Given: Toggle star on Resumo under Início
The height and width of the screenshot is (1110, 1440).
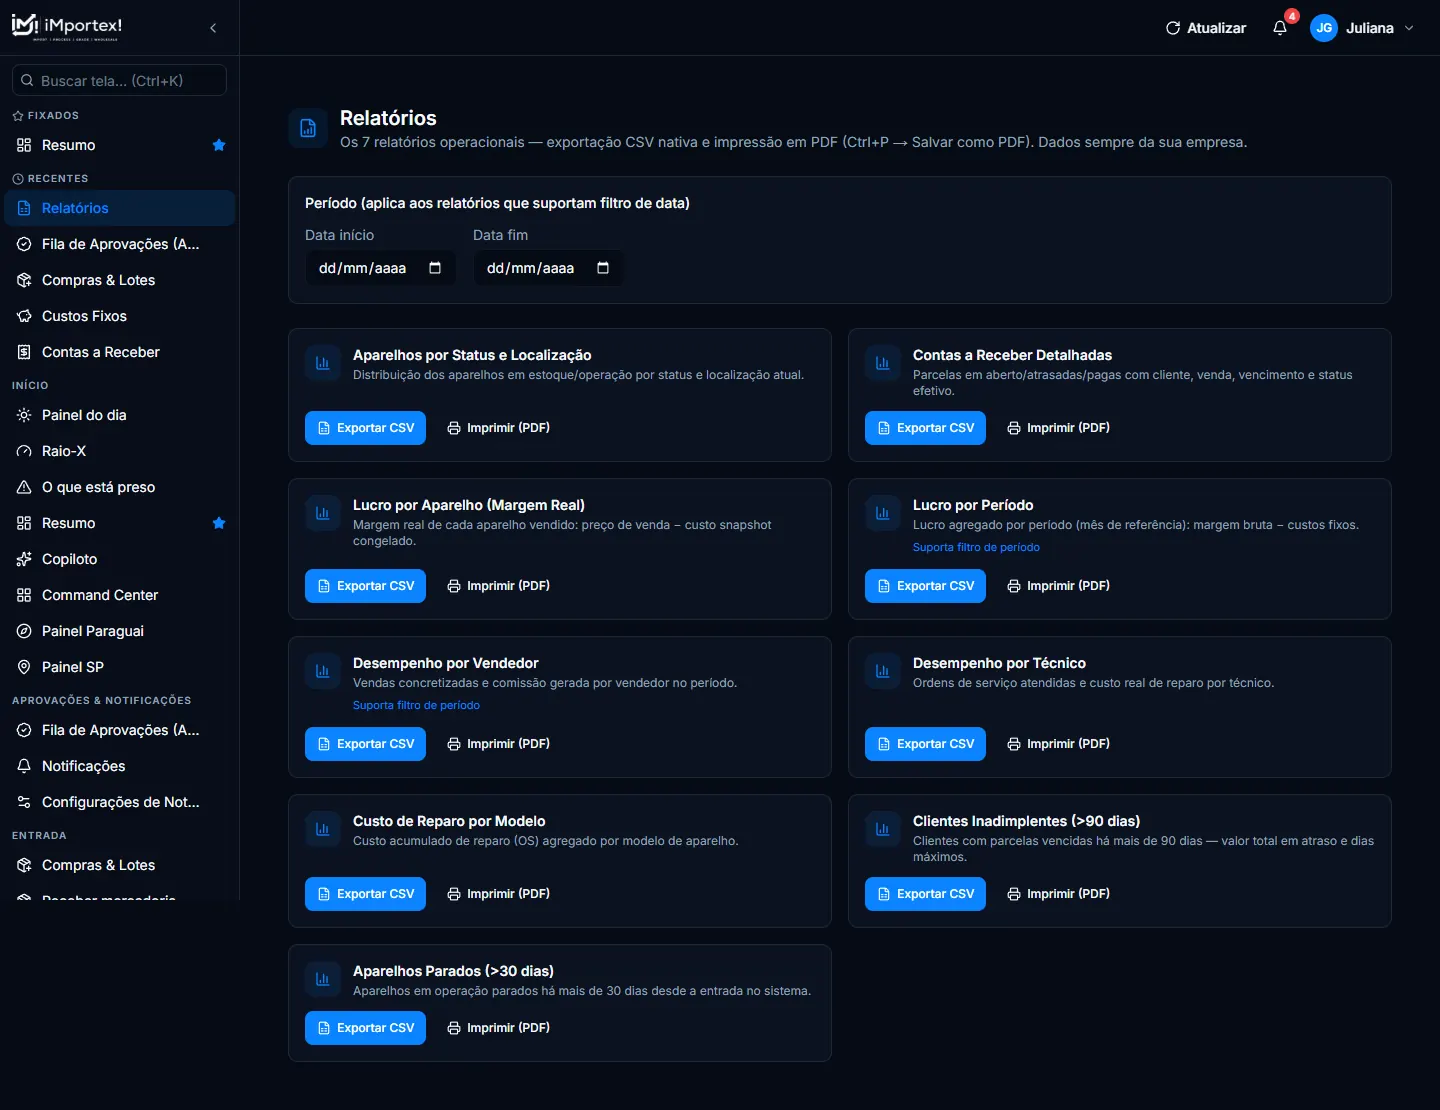Looking at the screenshot, I should point(219,523).
